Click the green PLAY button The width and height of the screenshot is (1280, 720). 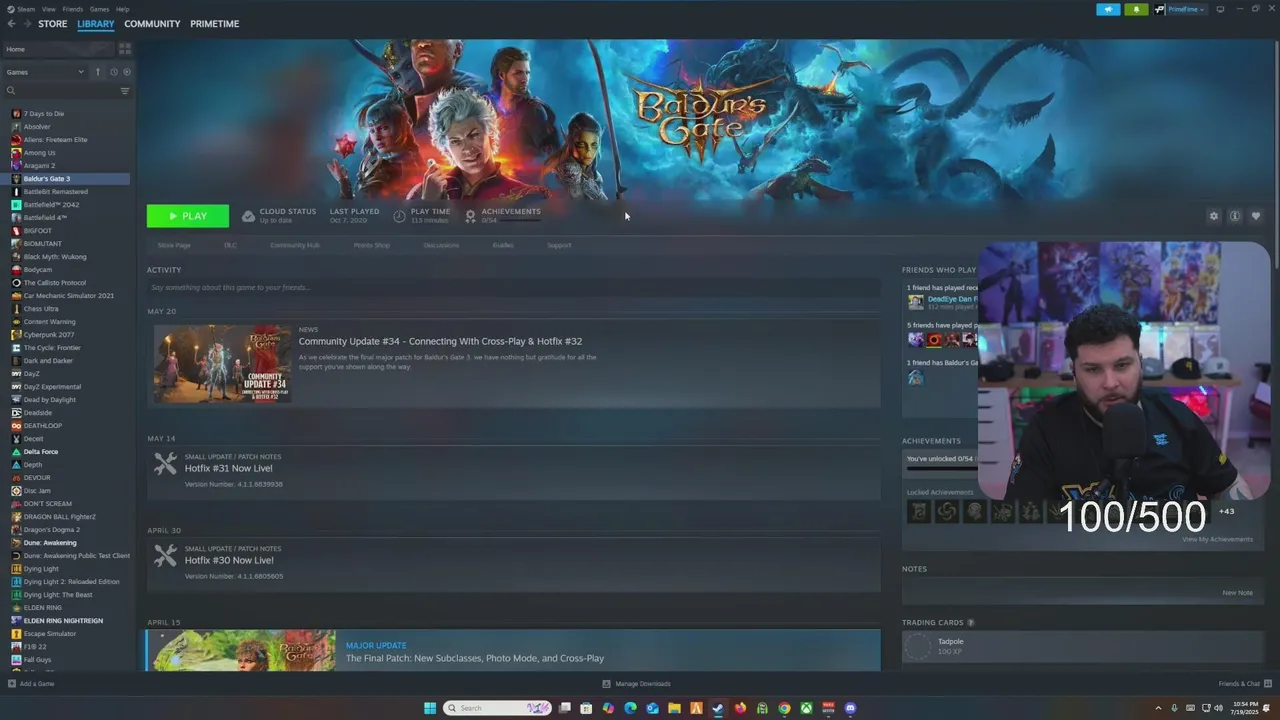pos(188,216)
